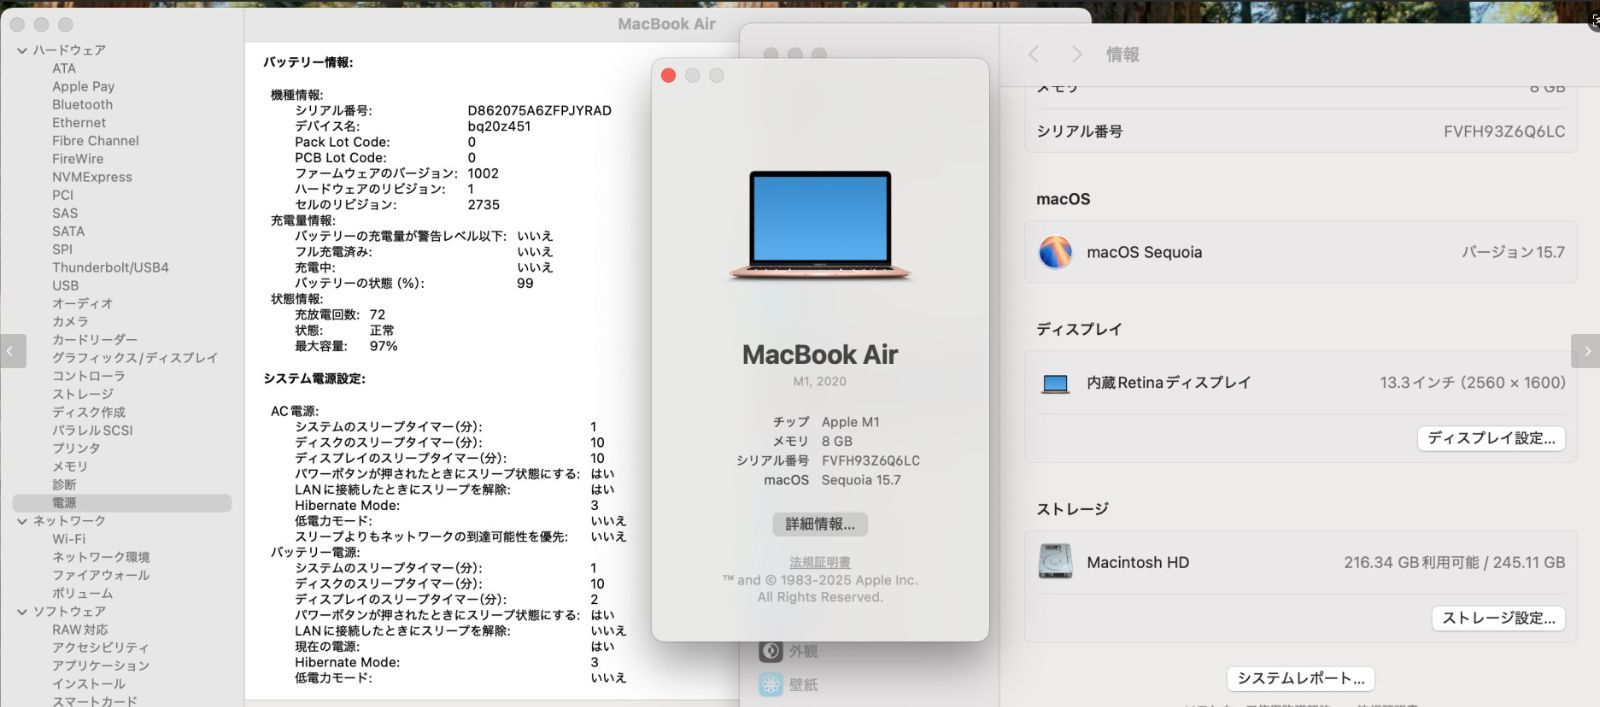Select Apple Pay in hardware list

(83, 86)
